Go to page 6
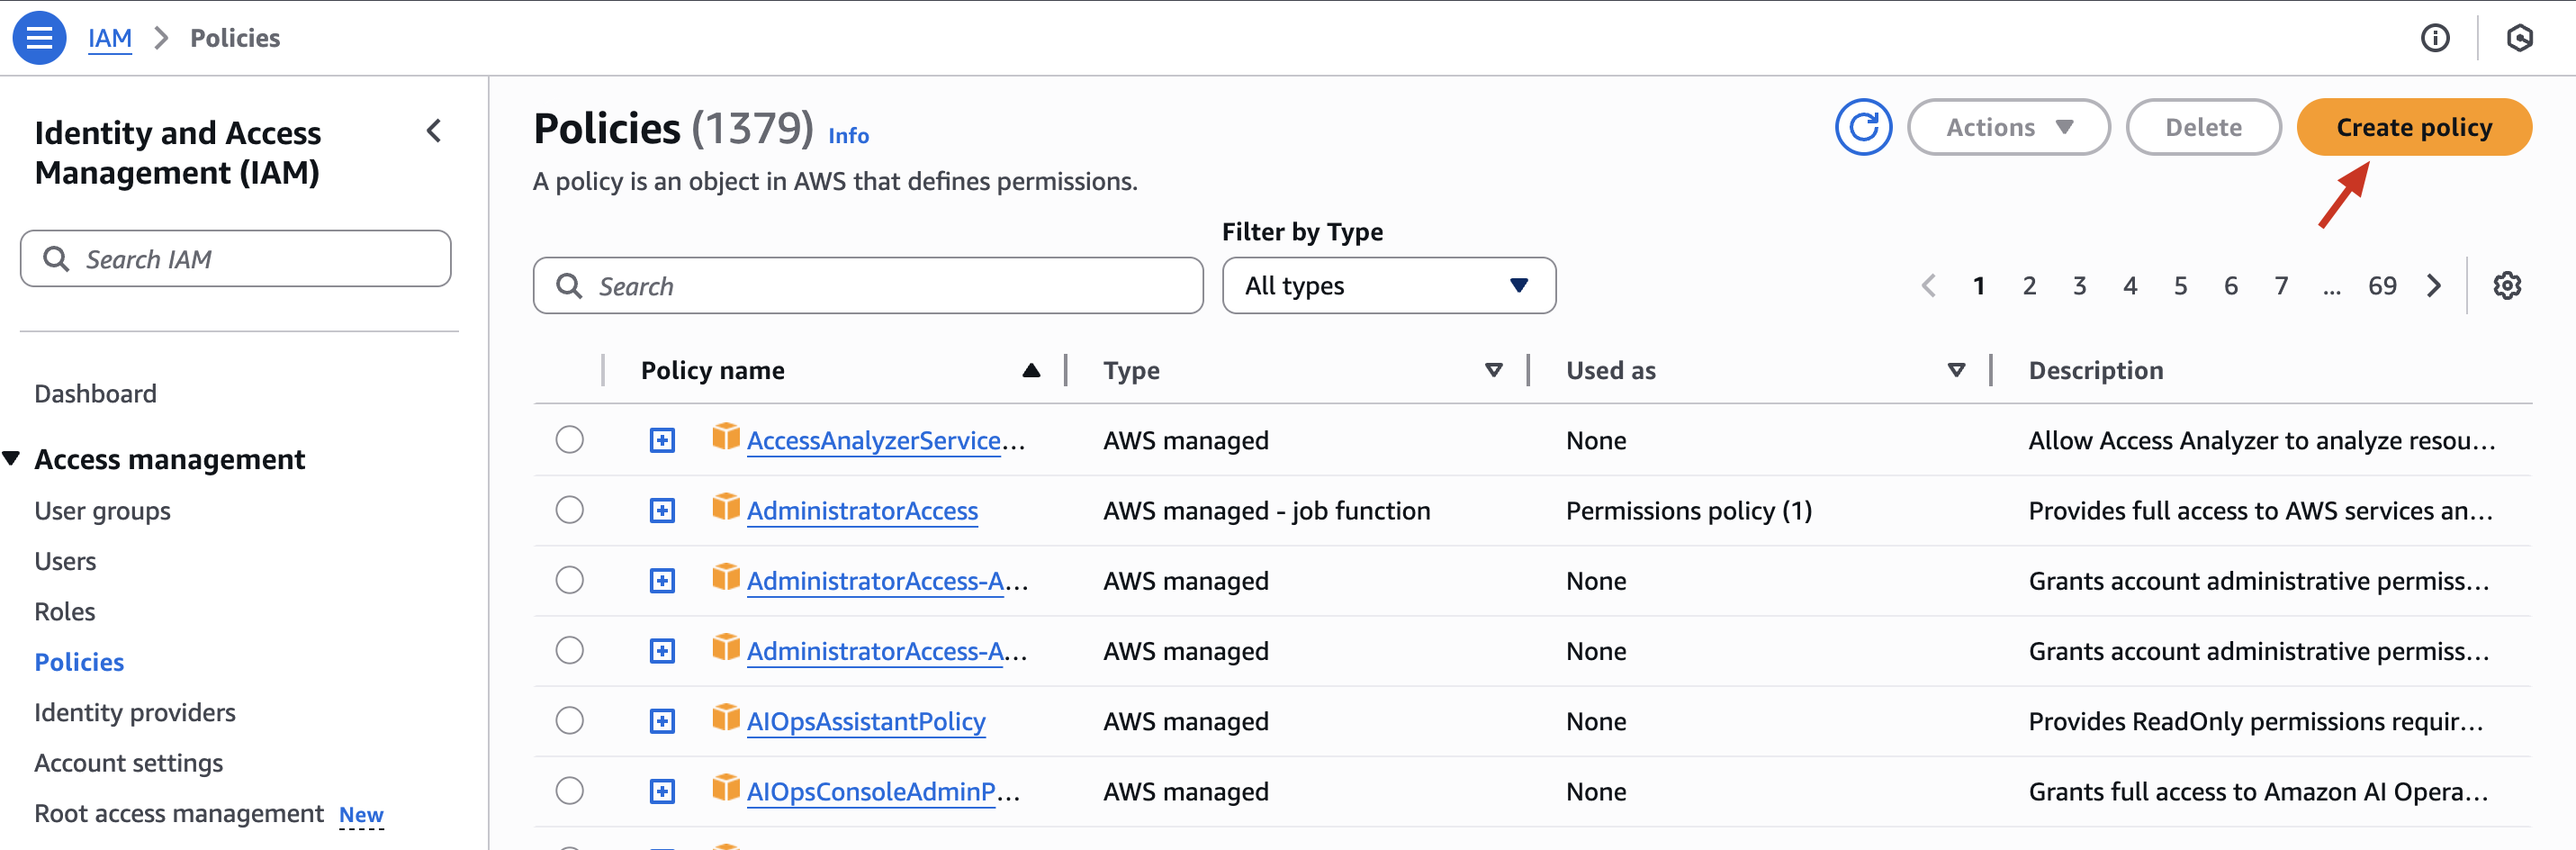The height and width of the screenshot is (850, 2576). point(2231,286)
